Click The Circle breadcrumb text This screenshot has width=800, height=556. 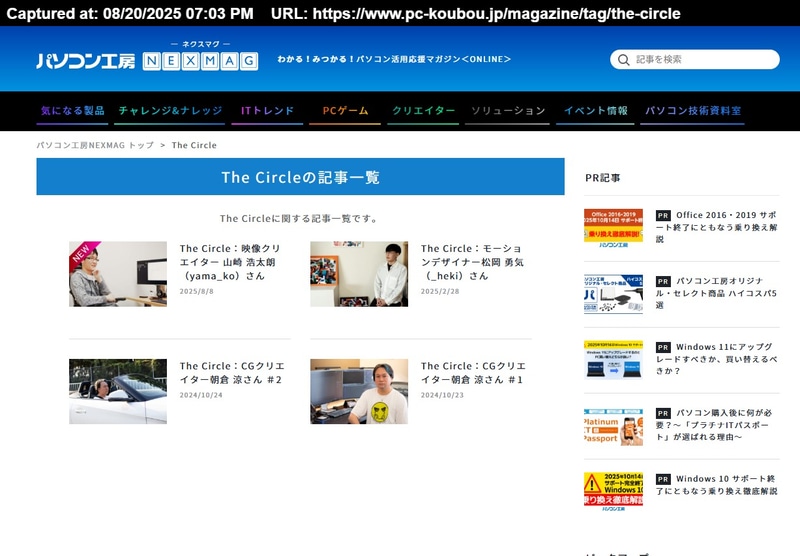(194, 145)
